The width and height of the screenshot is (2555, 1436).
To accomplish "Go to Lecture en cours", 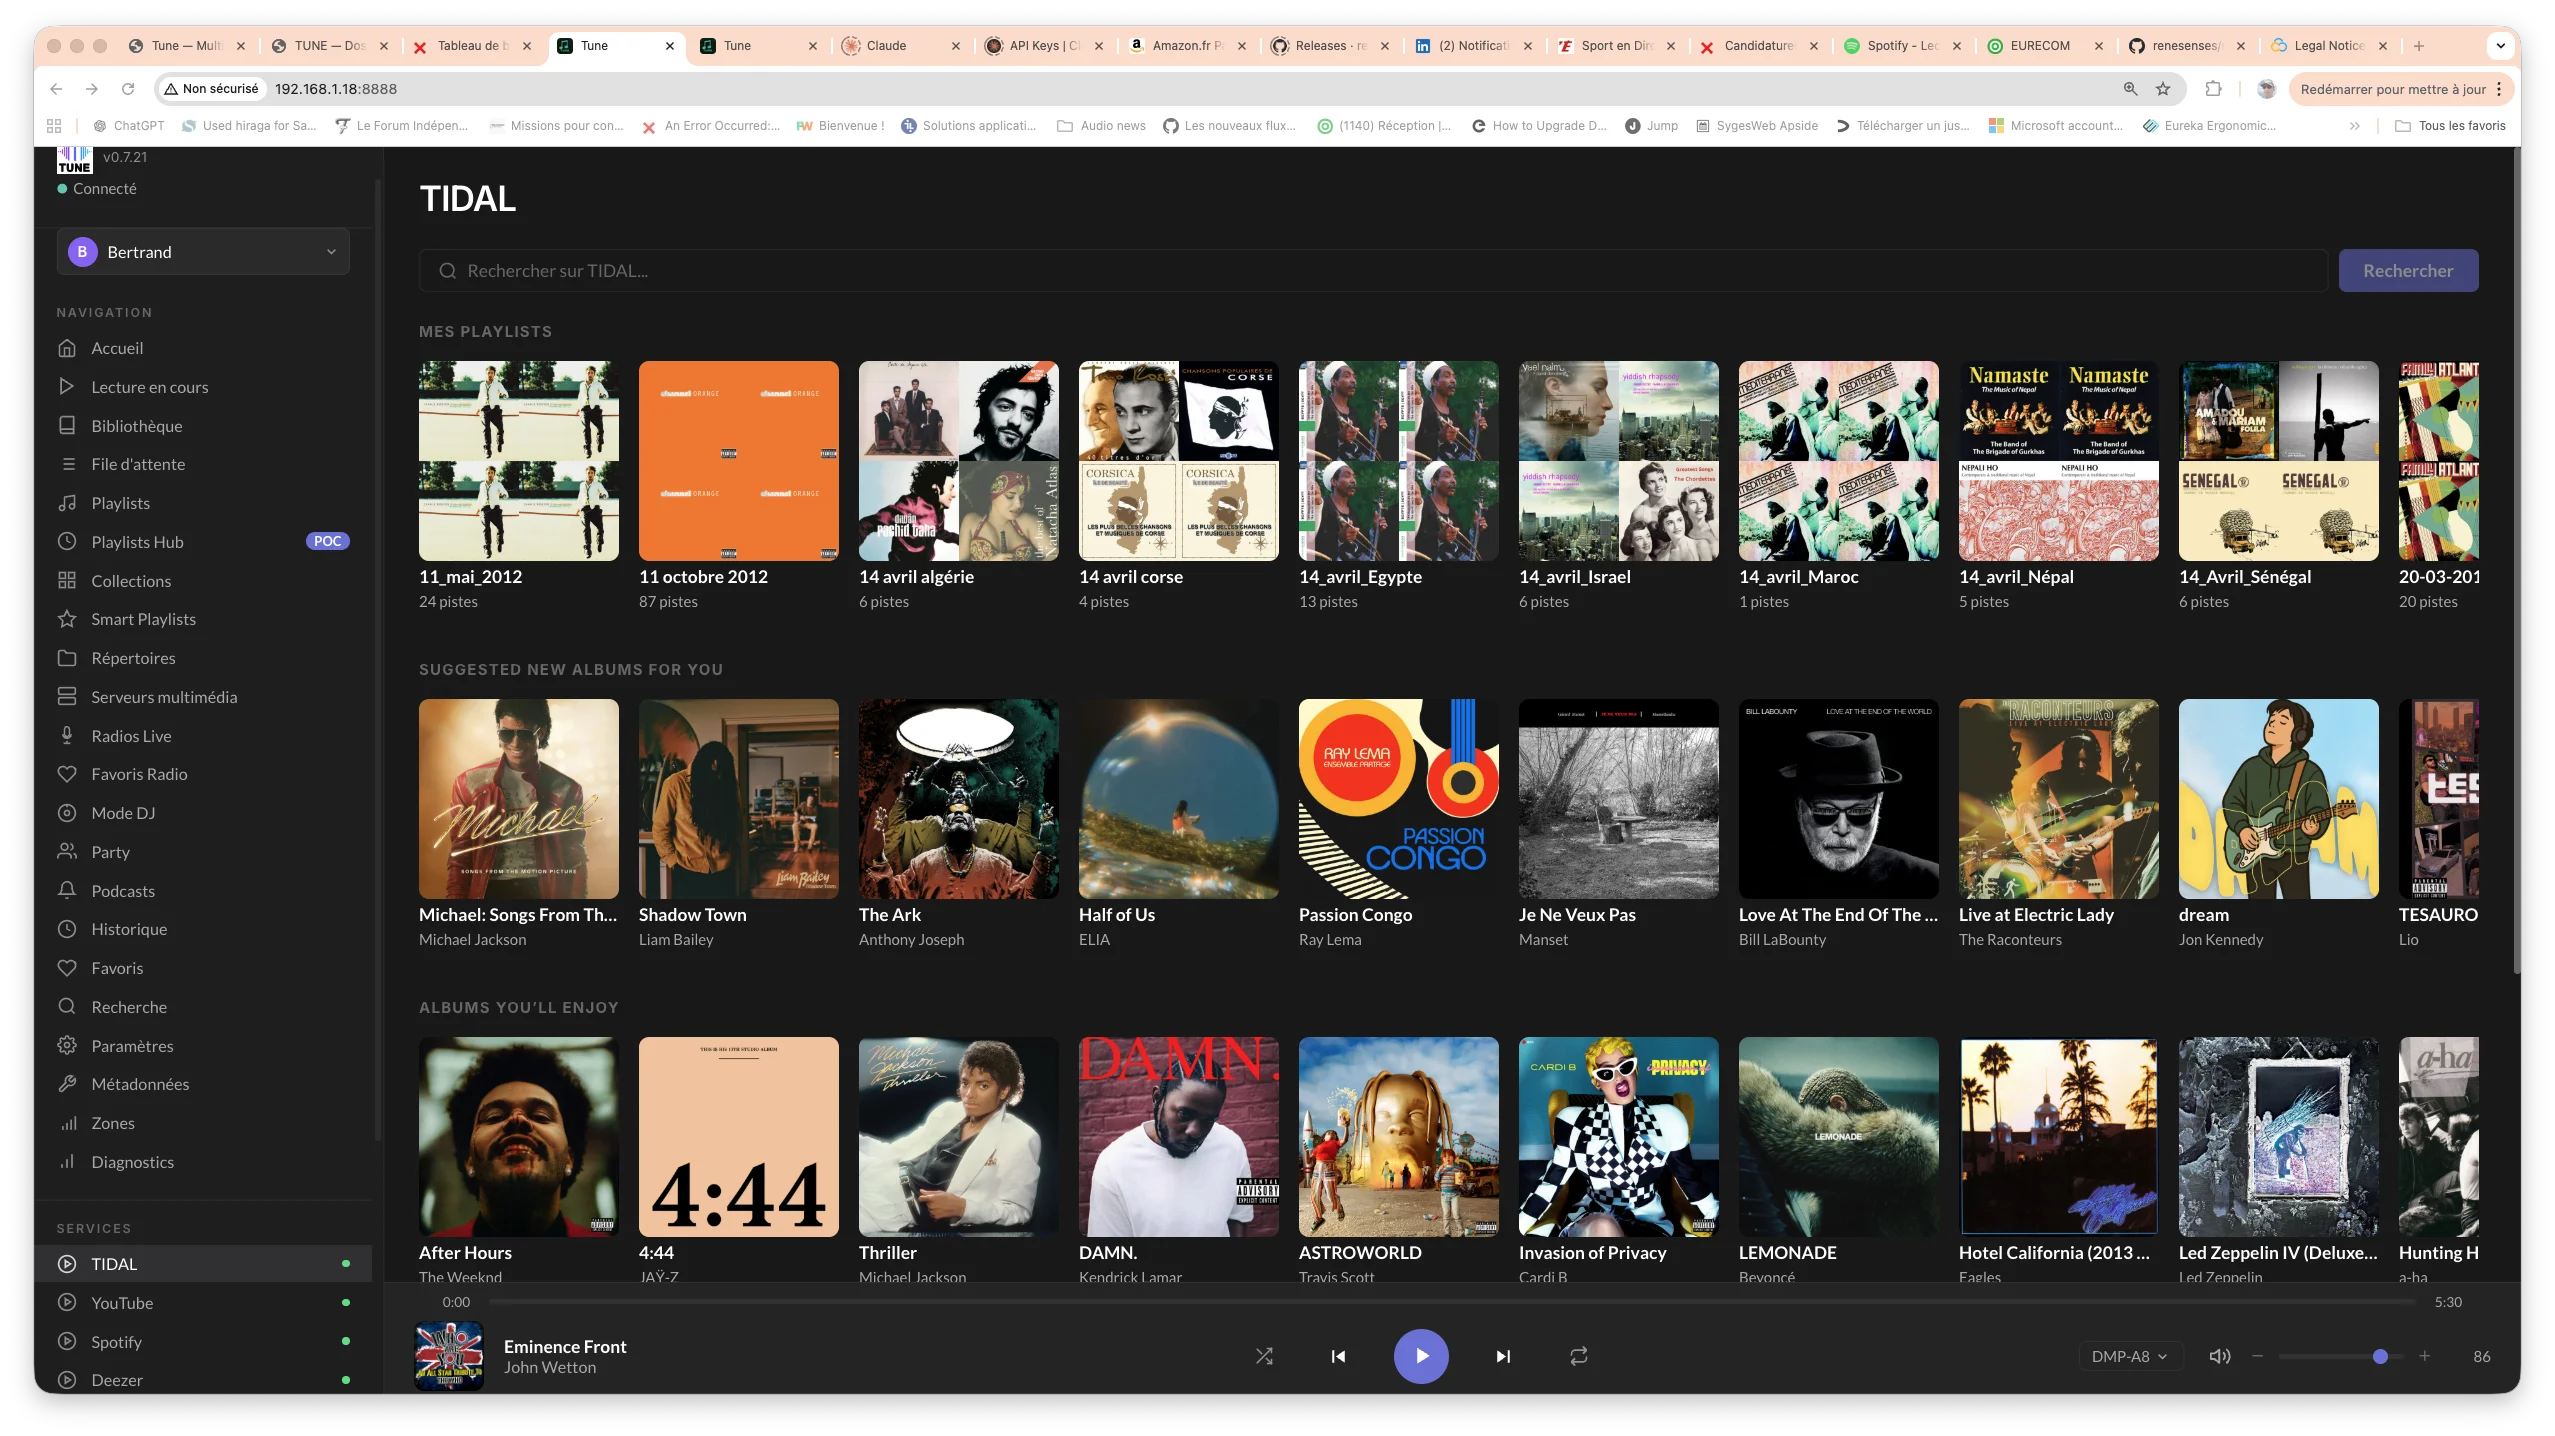I will tap(203, 387).
